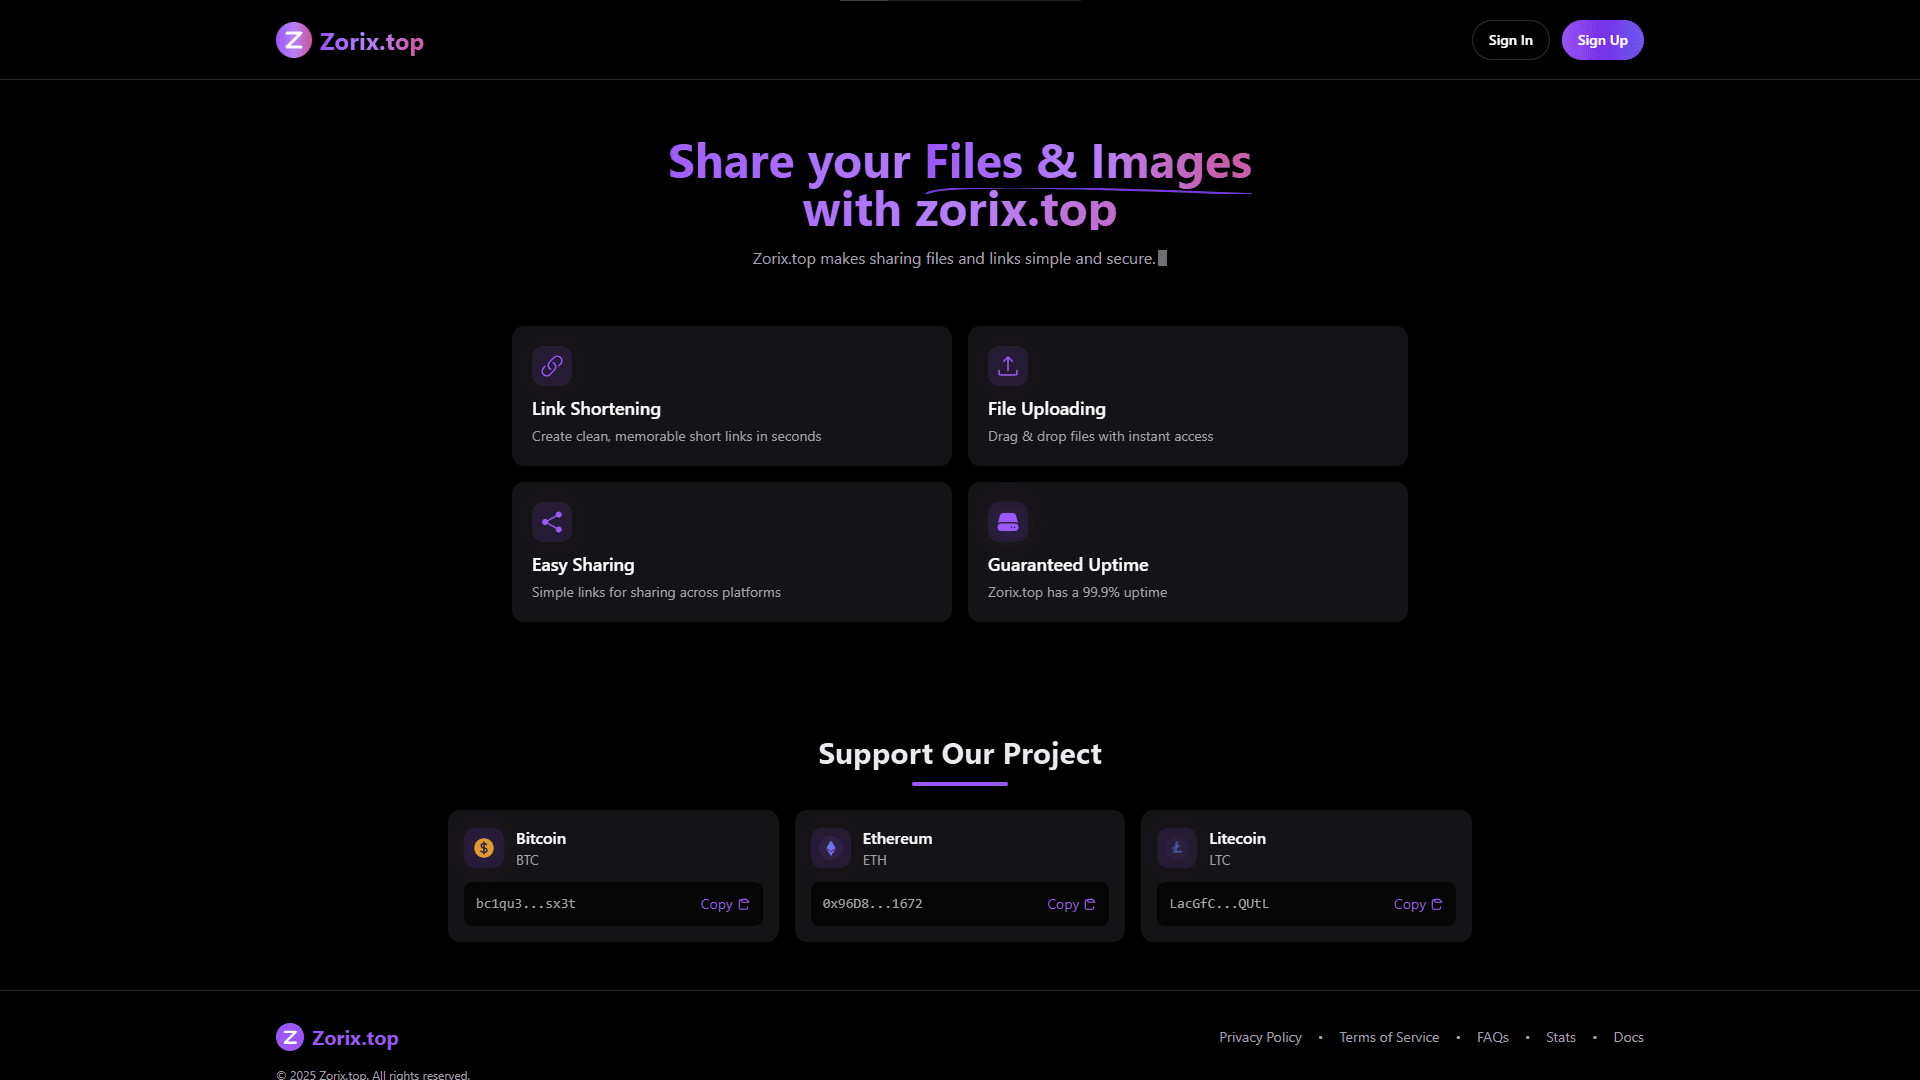The width and height of the screenshot is (1920, 1080).
Task: Click the Bitcoin address field showing bc1qu3...sx3t
Action: 524,903
